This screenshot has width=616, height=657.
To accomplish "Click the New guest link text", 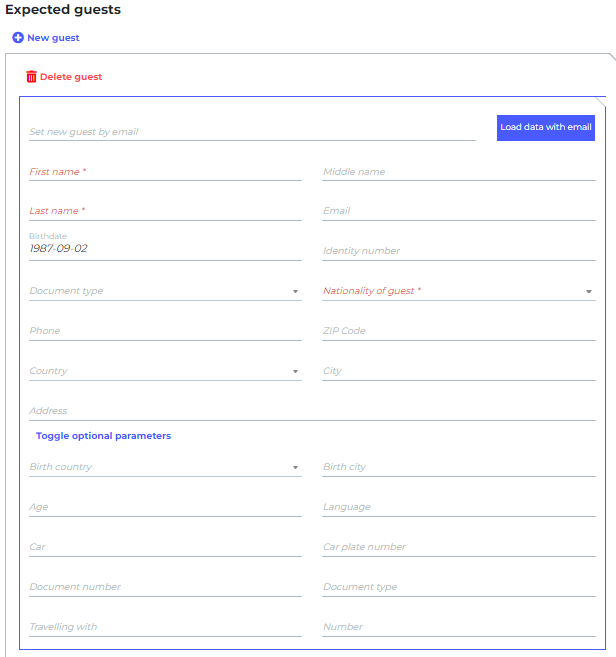I will click(53, 38).
